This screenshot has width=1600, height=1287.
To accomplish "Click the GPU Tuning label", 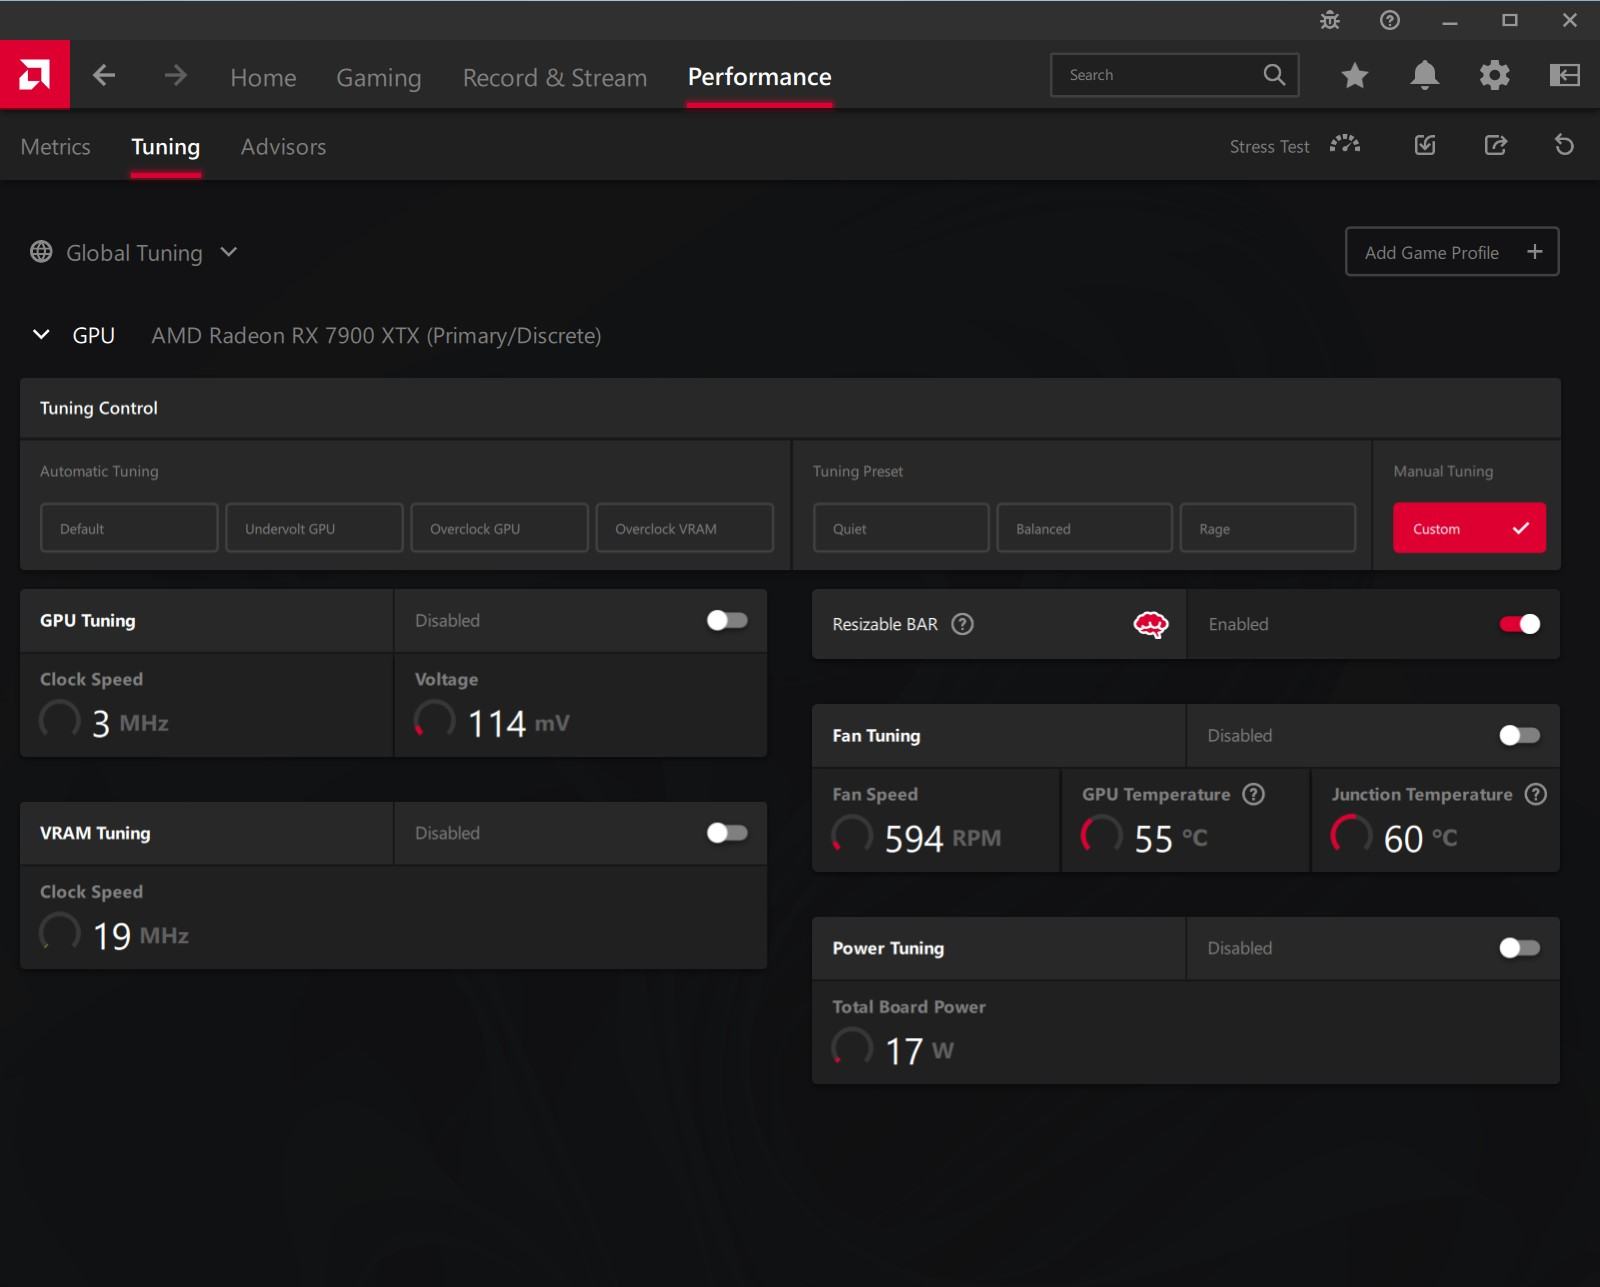I will tap(88, 621).
